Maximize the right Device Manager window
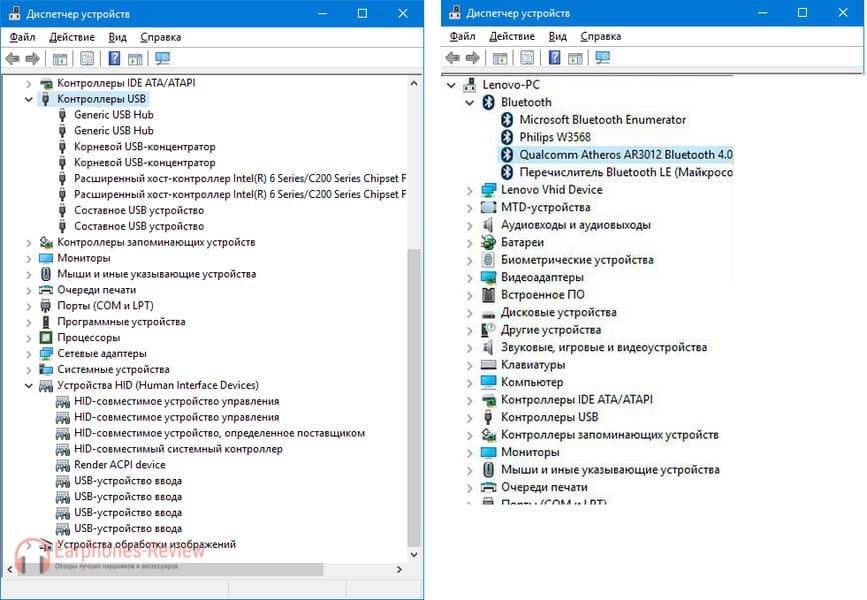The width and height of the screenshot is (867, 600). tap(803, 13)
